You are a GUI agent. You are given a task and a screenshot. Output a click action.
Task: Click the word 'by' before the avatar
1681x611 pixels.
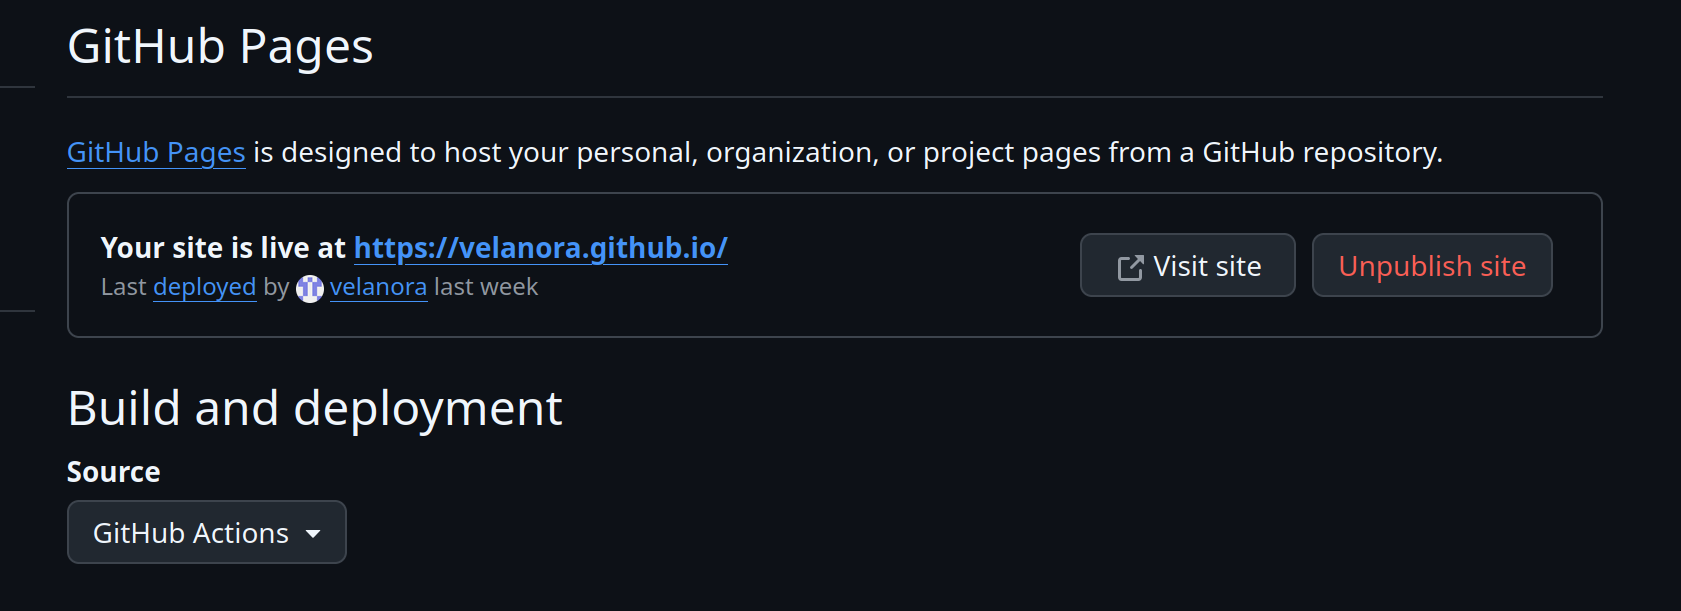pyautogui.click(x=276, y=287)
